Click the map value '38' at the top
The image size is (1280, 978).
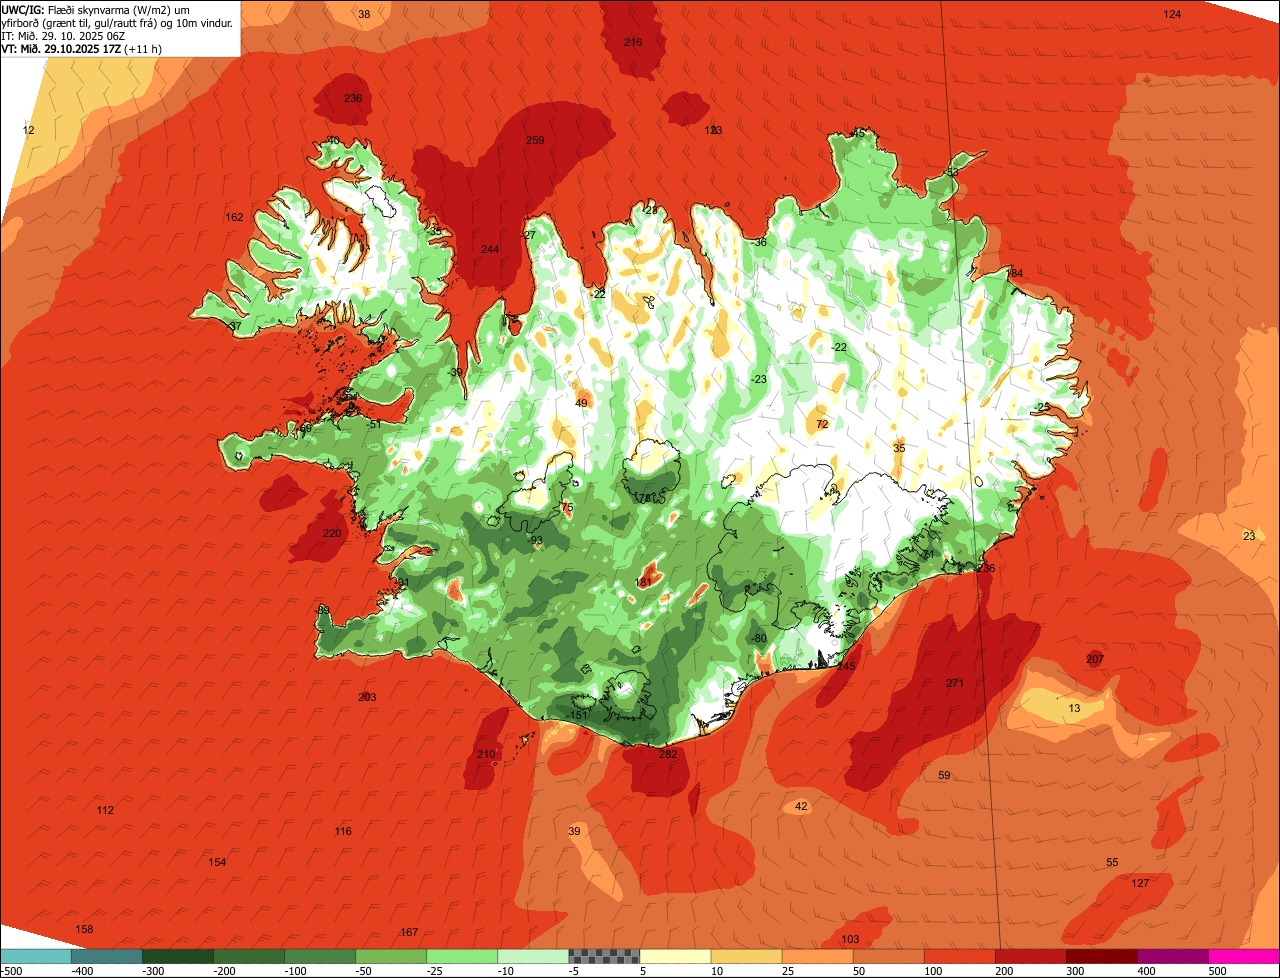coord(364,14)
